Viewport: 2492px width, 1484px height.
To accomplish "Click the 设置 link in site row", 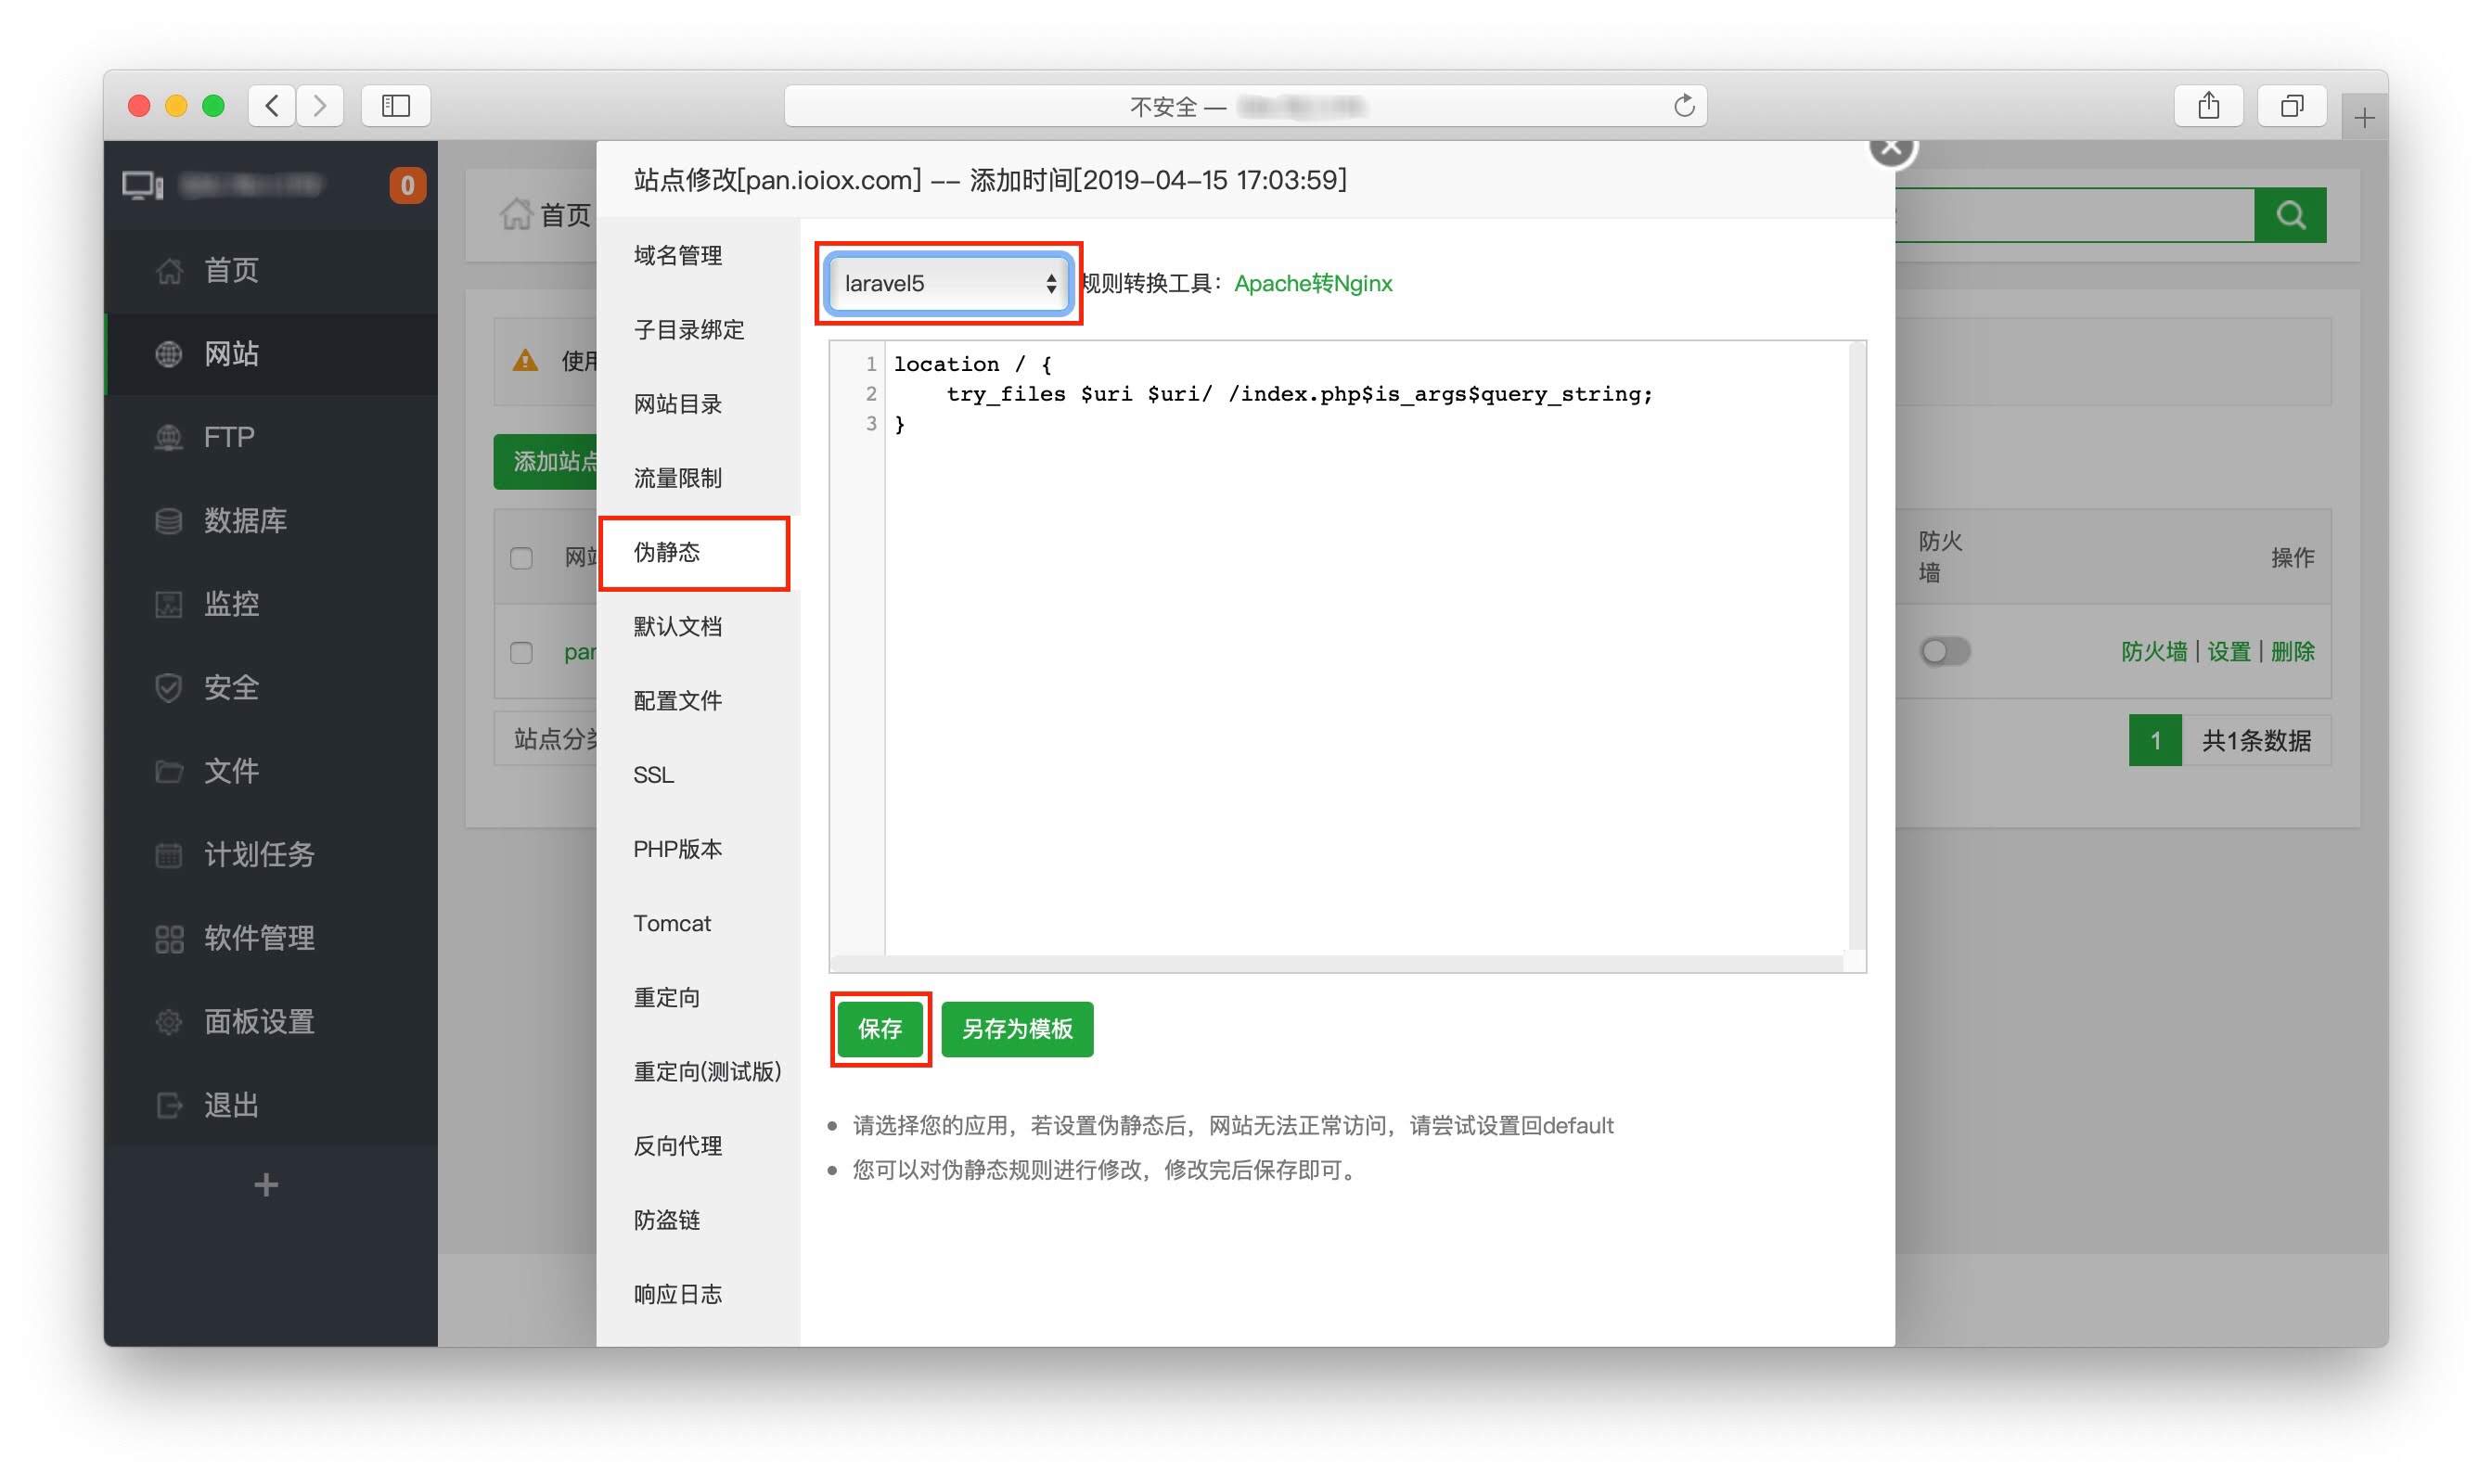I will click(2228, 652).
